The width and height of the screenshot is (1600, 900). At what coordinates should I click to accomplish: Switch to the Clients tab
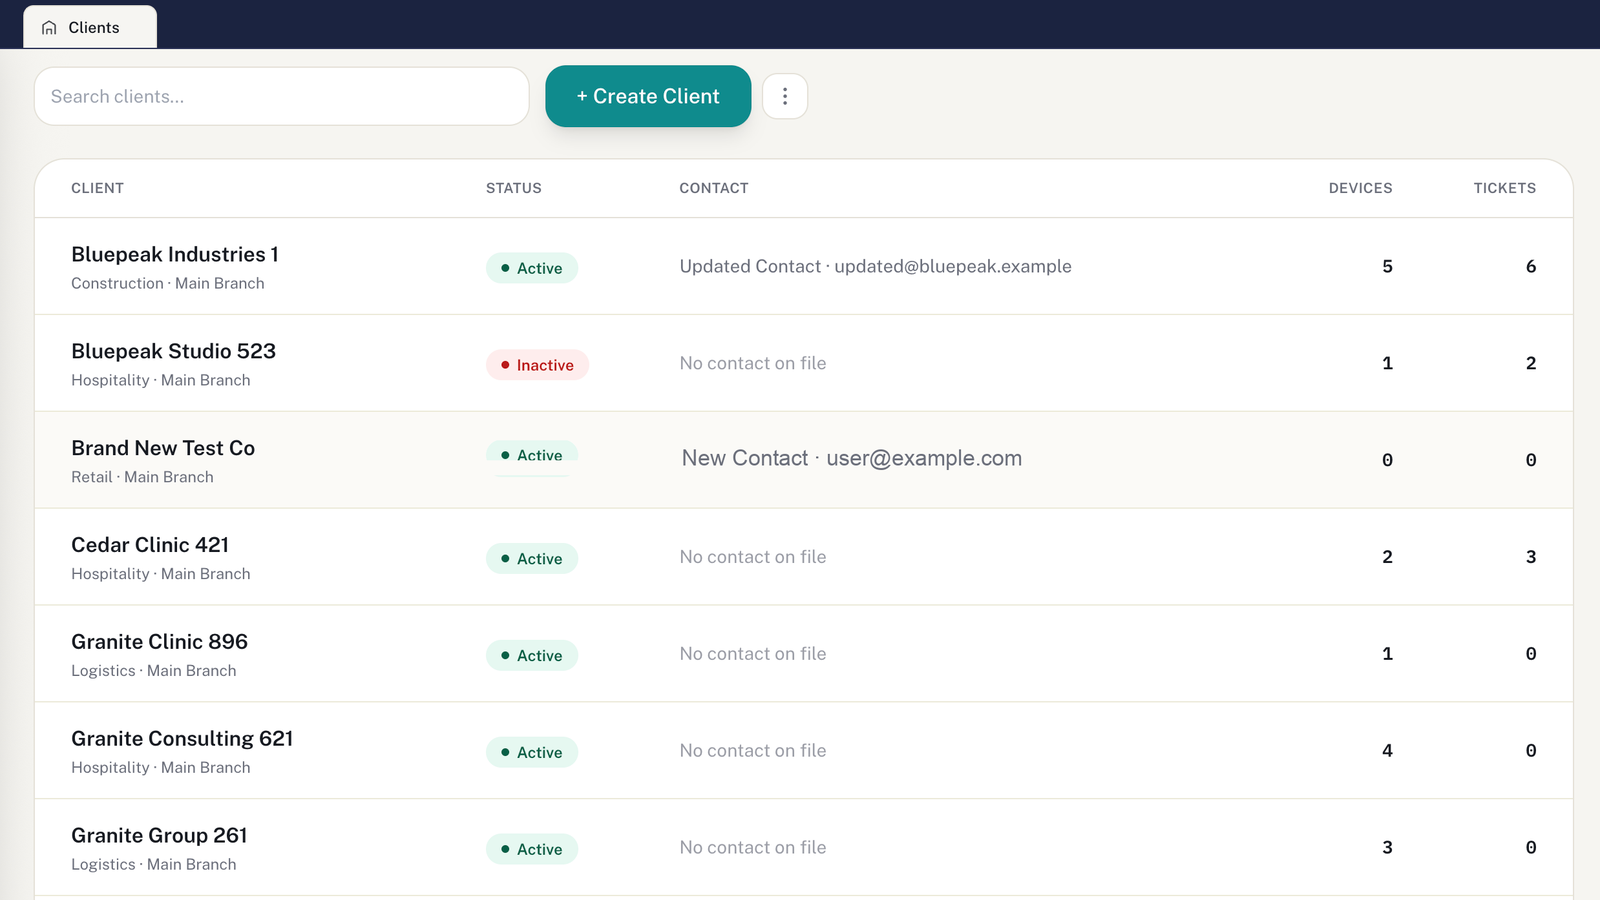pos(90,27)
